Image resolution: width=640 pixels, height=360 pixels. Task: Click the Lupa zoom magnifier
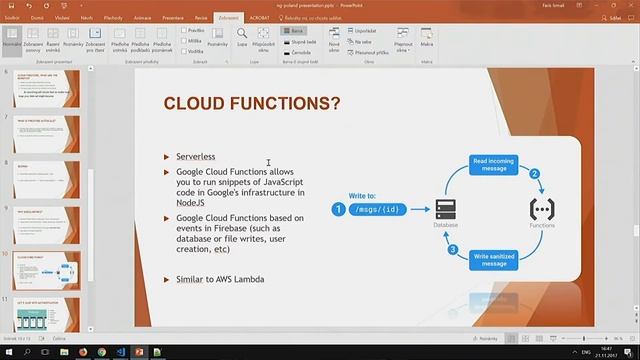click(242, 37)
